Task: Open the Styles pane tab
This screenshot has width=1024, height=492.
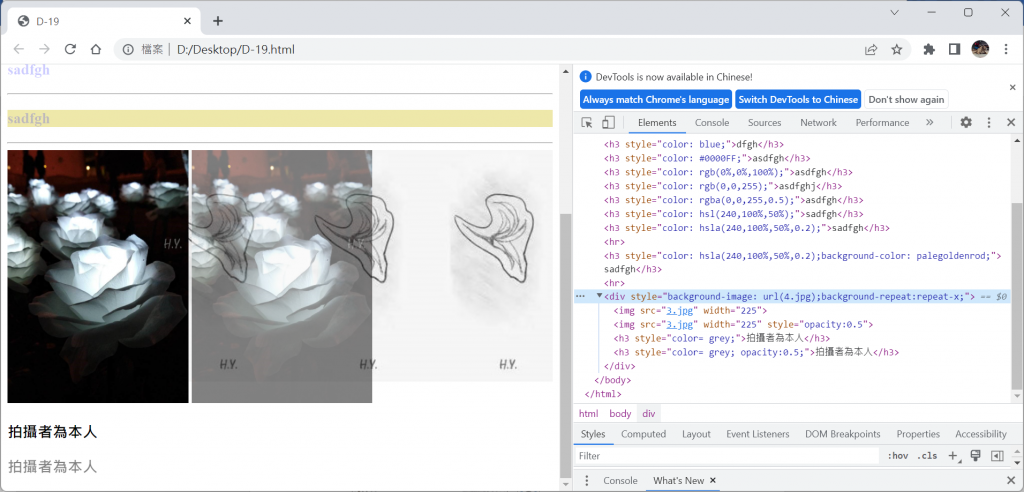Action: tap(593, 434)
